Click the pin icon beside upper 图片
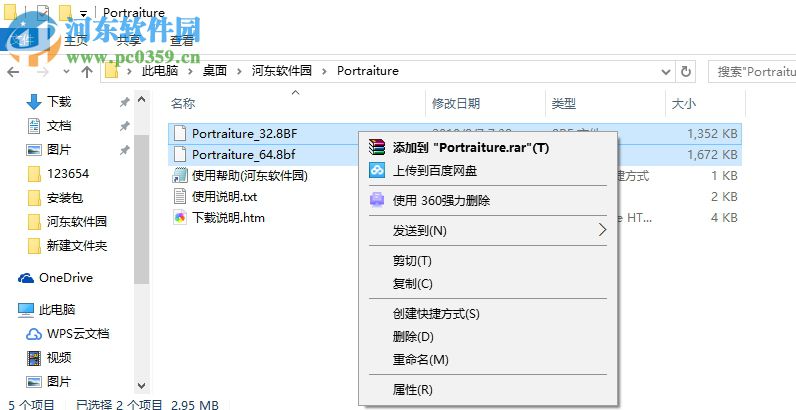The height and width of the screenshot is (410, 796). (124, 150)
